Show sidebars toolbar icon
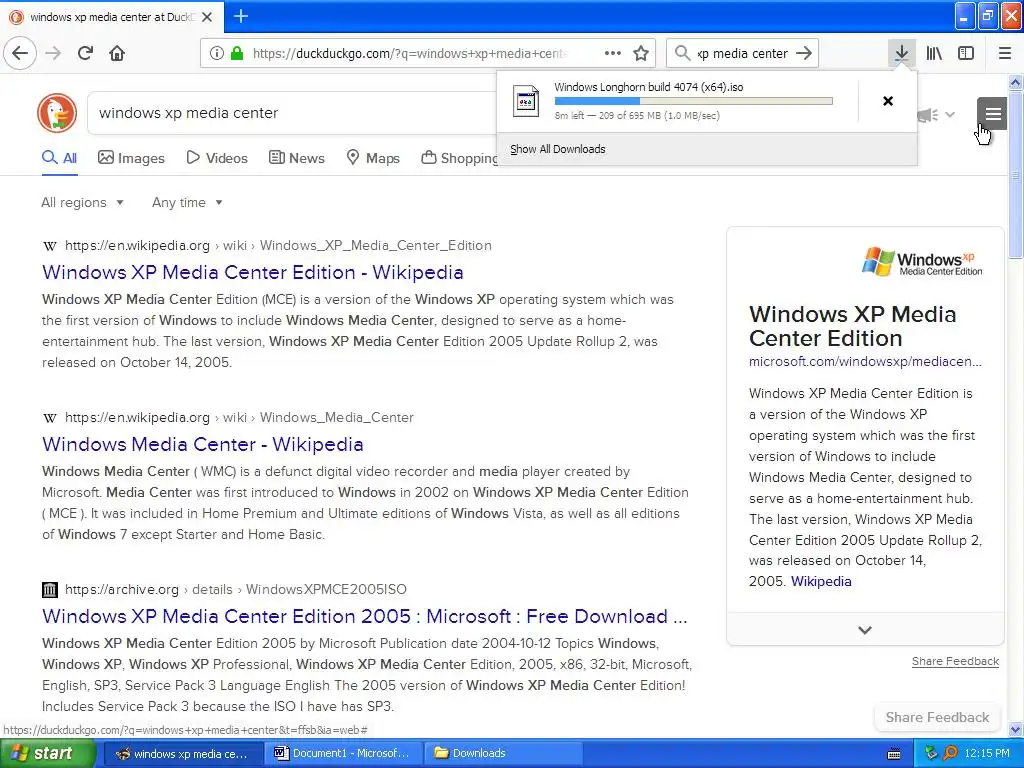Viewport: 1024px width, 768px height. coord(966,54)
